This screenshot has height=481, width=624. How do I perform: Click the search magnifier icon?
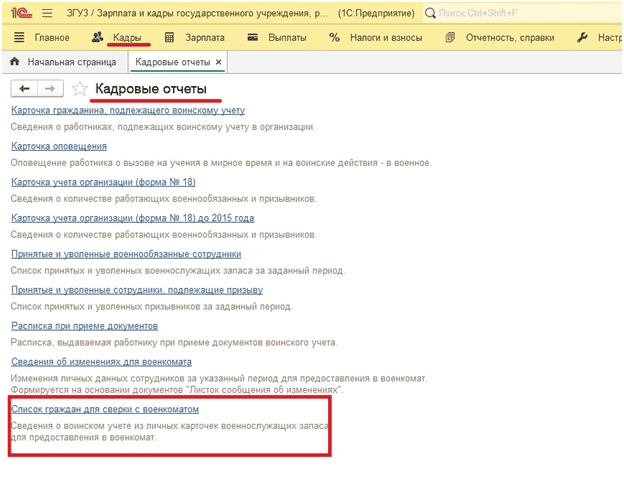(430, 13)
